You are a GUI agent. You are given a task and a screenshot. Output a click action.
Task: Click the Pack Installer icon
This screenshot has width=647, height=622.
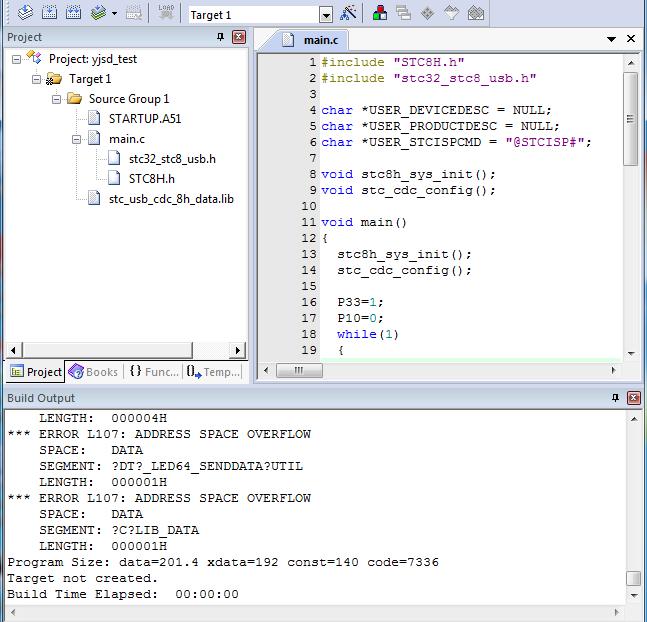[476, 13]
